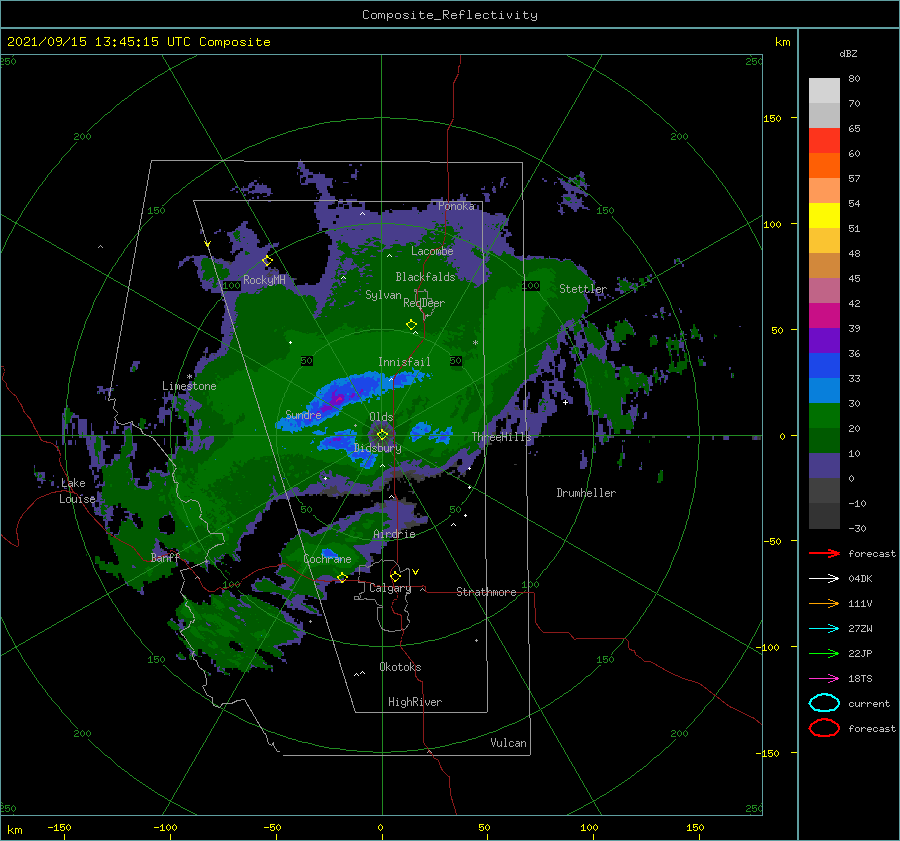Pick the magenta 42-39 dBZ color swatch

[x=824, y=316]
